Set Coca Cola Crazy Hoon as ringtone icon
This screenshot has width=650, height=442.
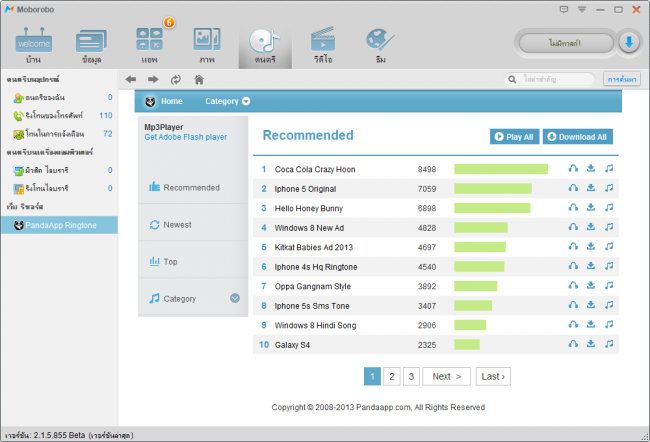point(609,168)
